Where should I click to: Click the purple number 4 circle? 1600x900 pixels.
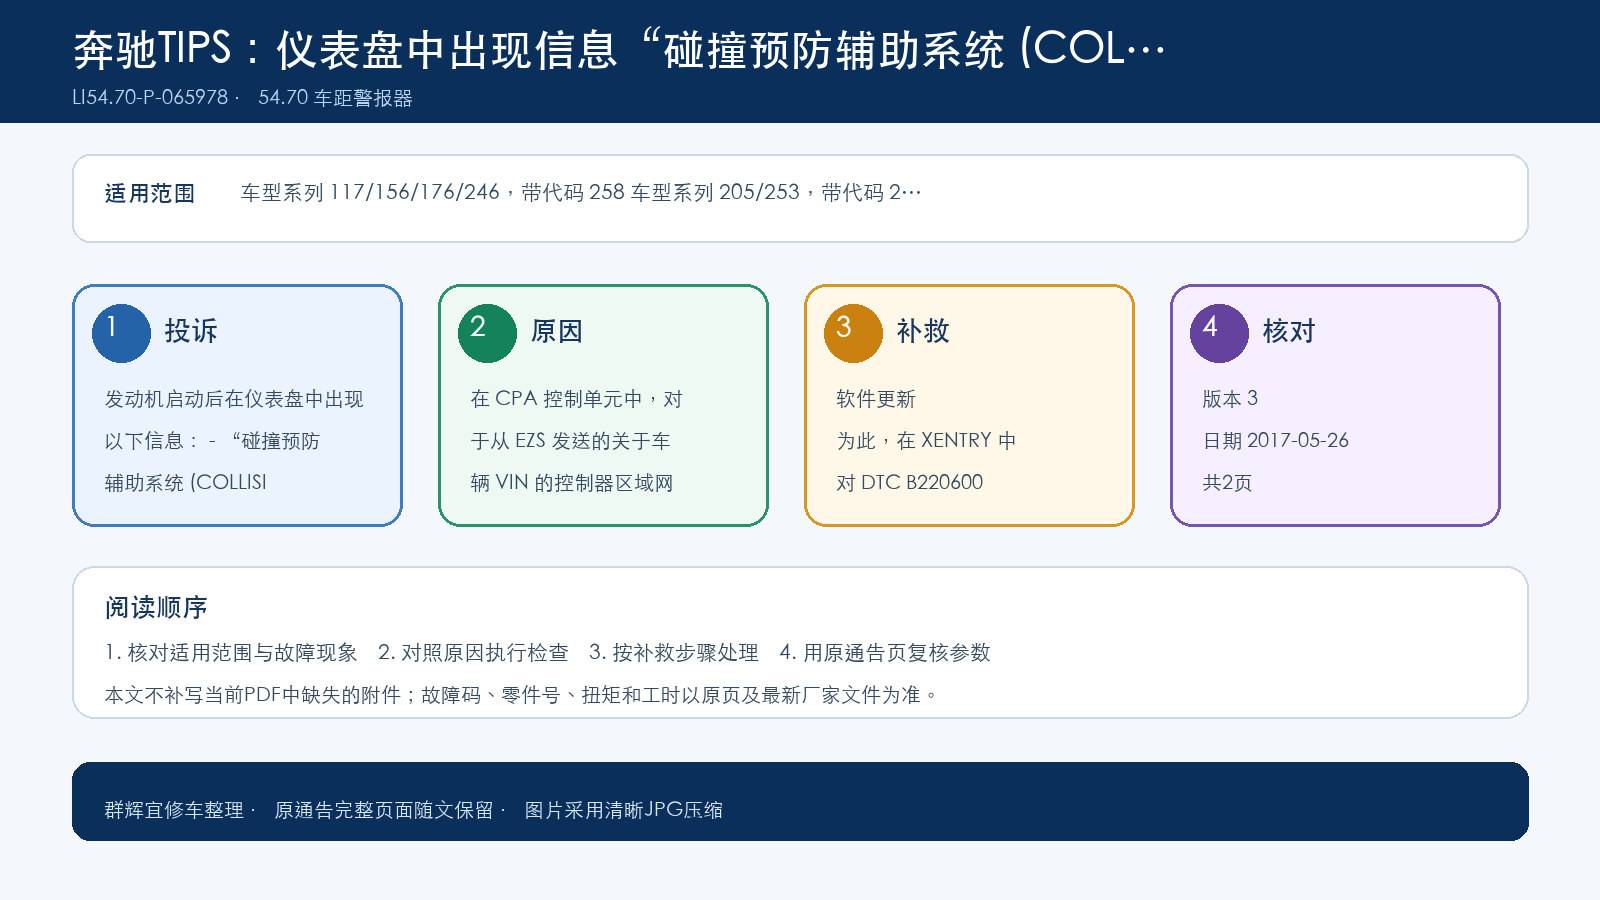(x=1219, y=333)
